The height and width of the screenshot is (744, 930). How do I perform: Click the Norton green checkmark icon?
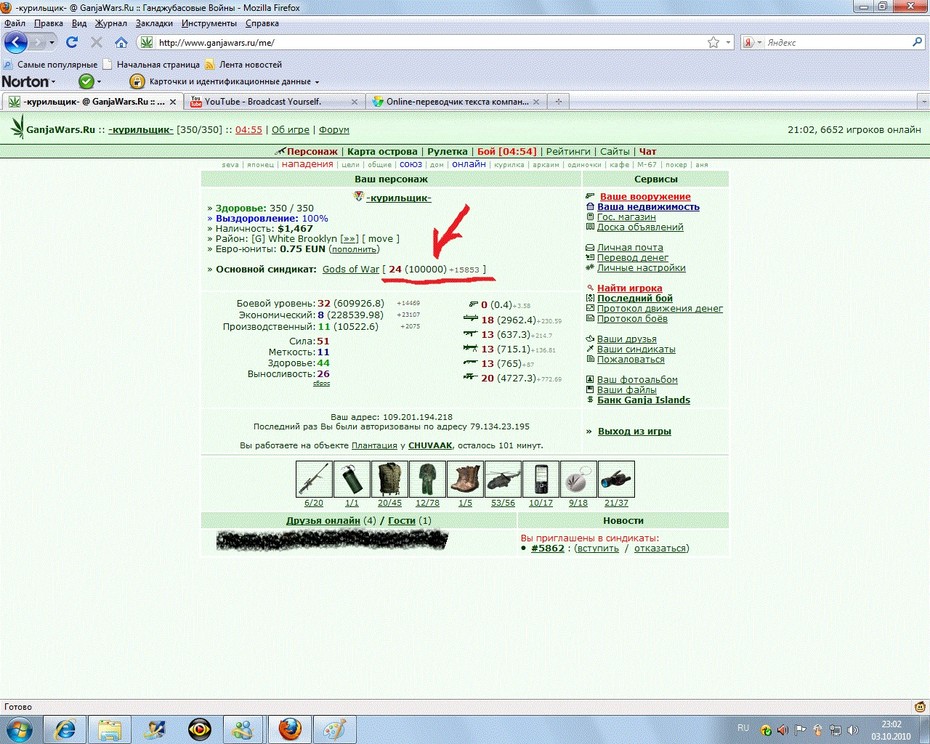(87, 81)
